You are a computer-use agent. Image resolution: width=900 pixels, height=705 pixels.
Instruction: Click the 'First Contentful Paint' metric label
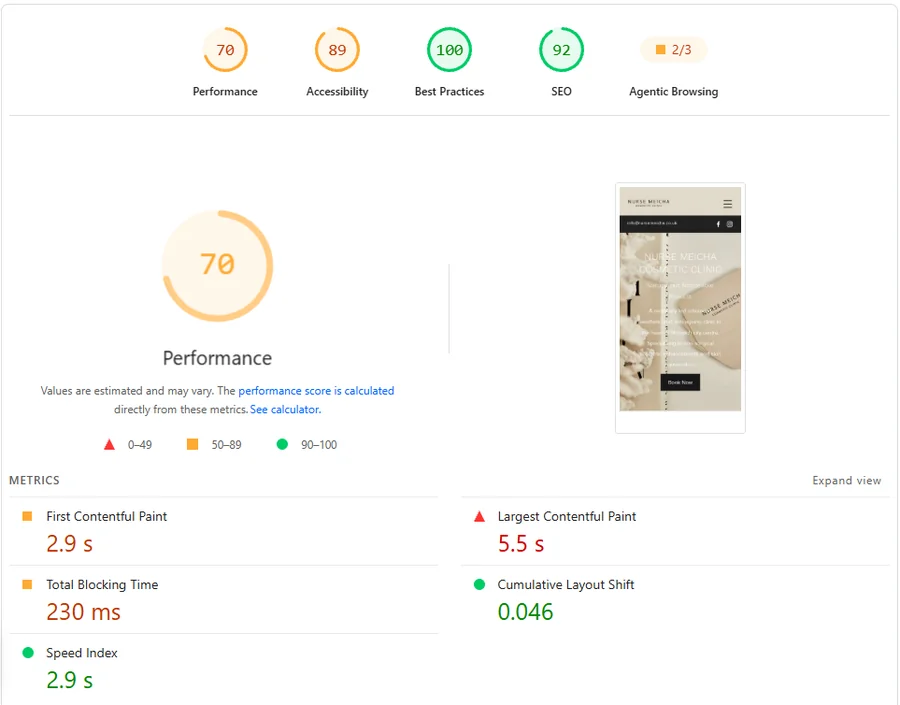[x=107, y=516]
